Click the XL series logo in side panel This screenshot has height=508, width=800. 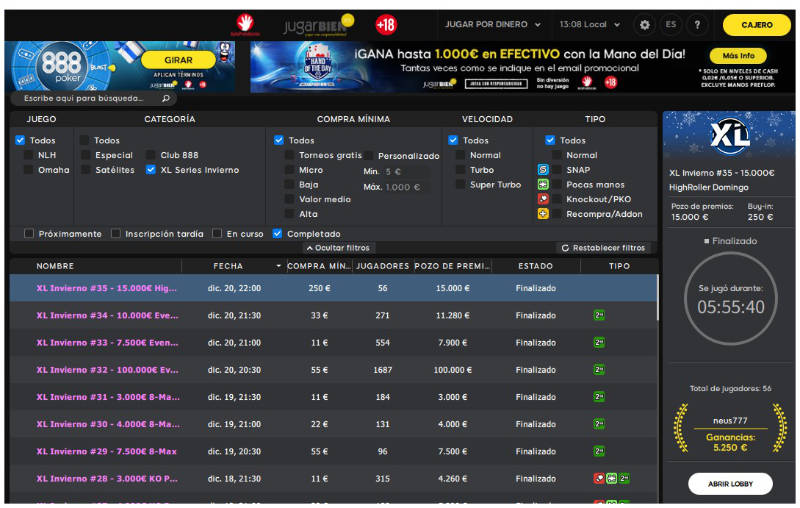tap(730, 136)
